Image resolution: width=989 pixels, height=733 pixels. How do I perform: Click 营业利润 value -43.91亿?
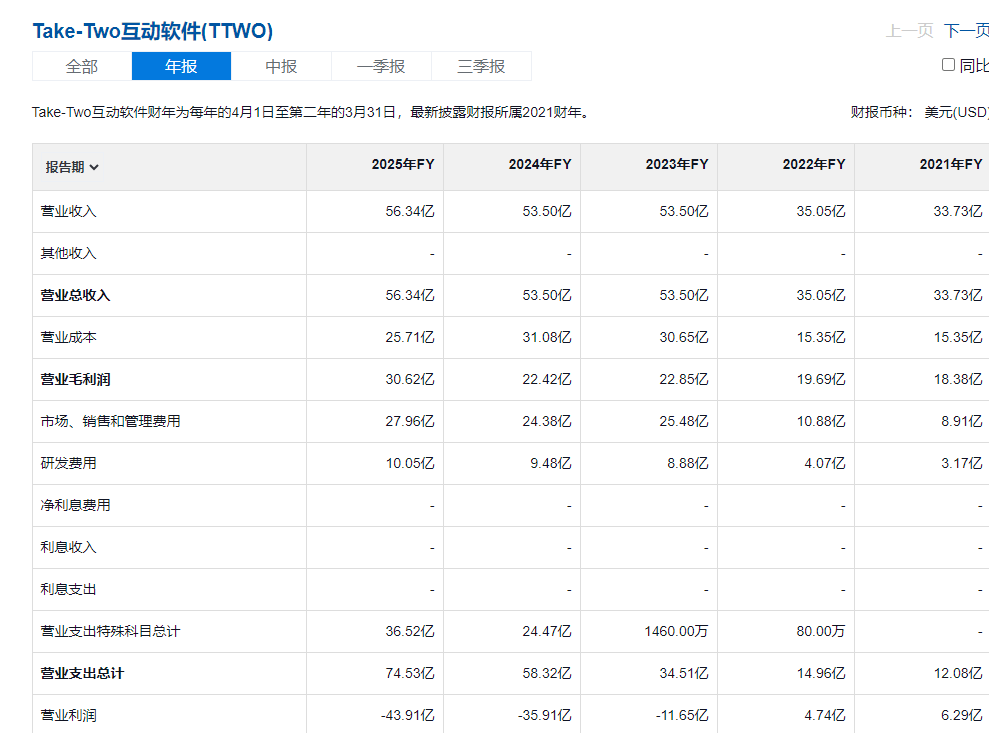click(407, 715)
